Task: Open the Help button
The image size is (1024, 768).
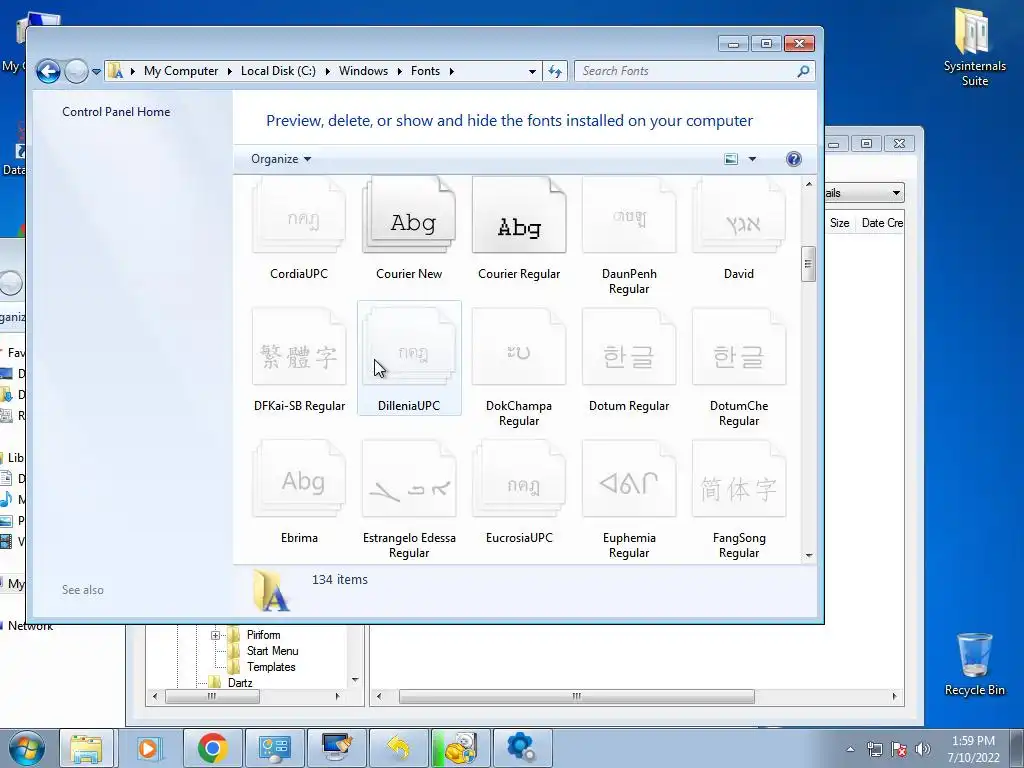Action: pyautogui.click(x=793, y=159)
